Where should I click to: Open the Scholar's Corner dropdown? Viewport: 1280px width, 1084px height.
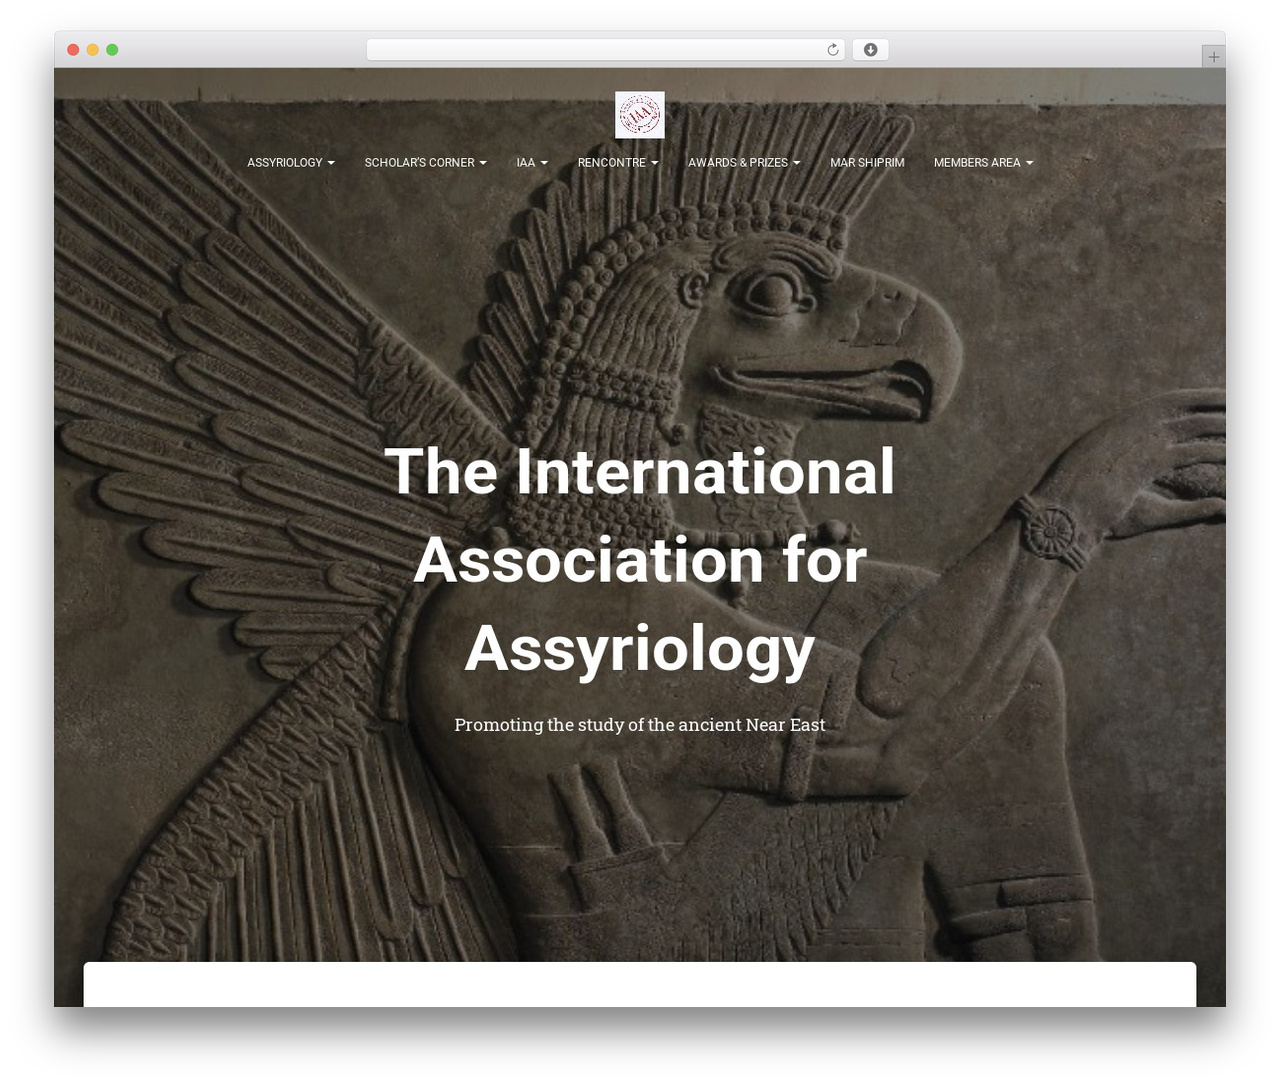point(425,162)
